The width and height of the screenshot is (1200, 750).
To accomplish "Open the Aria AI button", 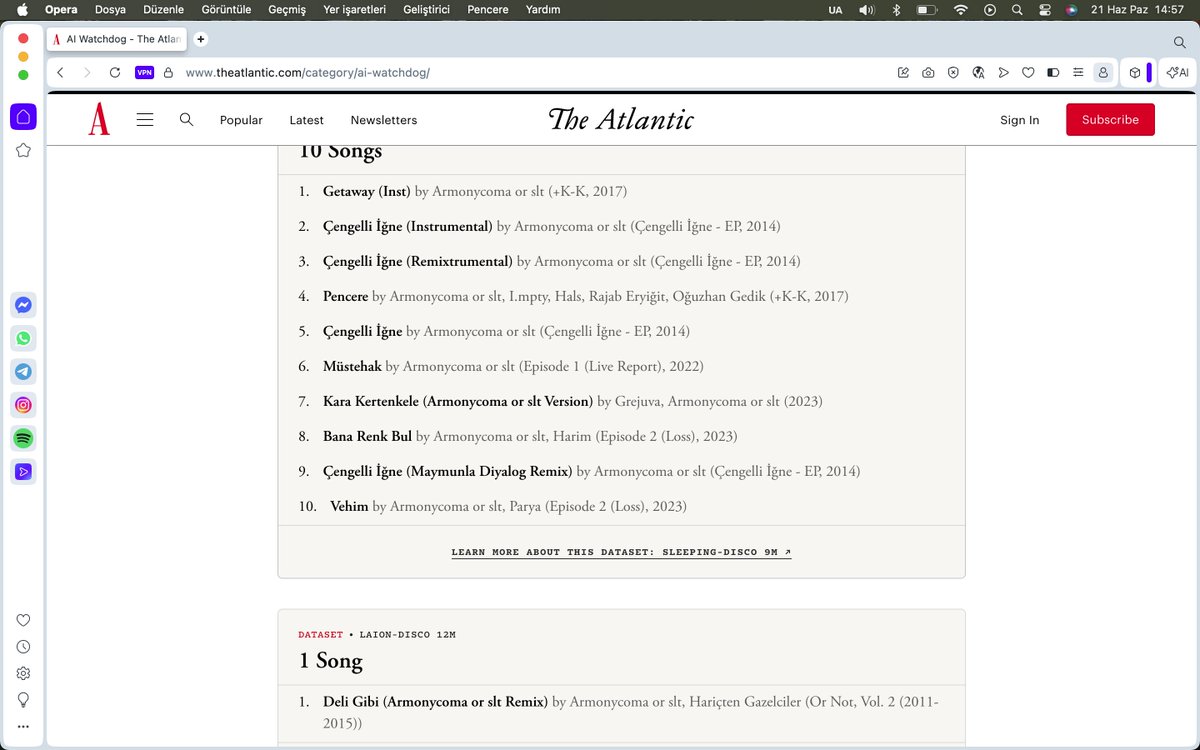I will [x=1178, y=72].
